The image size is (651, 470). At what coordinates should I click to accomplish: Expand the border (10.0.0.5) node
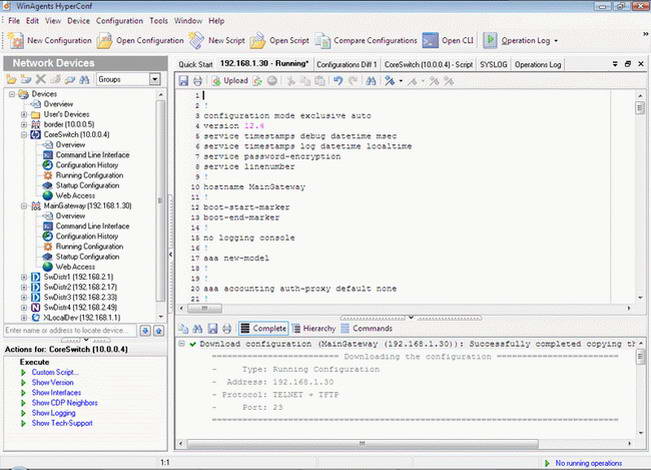[x=24, y=124]
